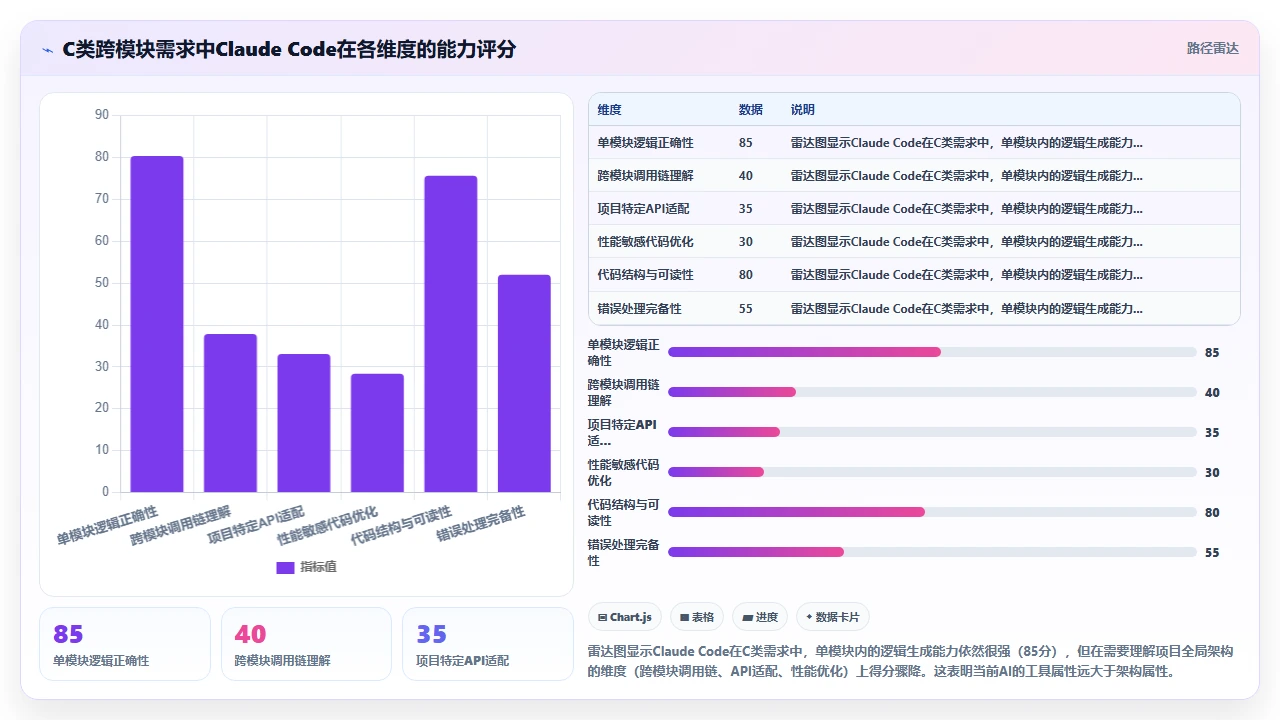The width and height of the screenshot is (1280, 720).
Task: Click the 代码结构与可读性 bar in chart
Action: tap(451, 334)
